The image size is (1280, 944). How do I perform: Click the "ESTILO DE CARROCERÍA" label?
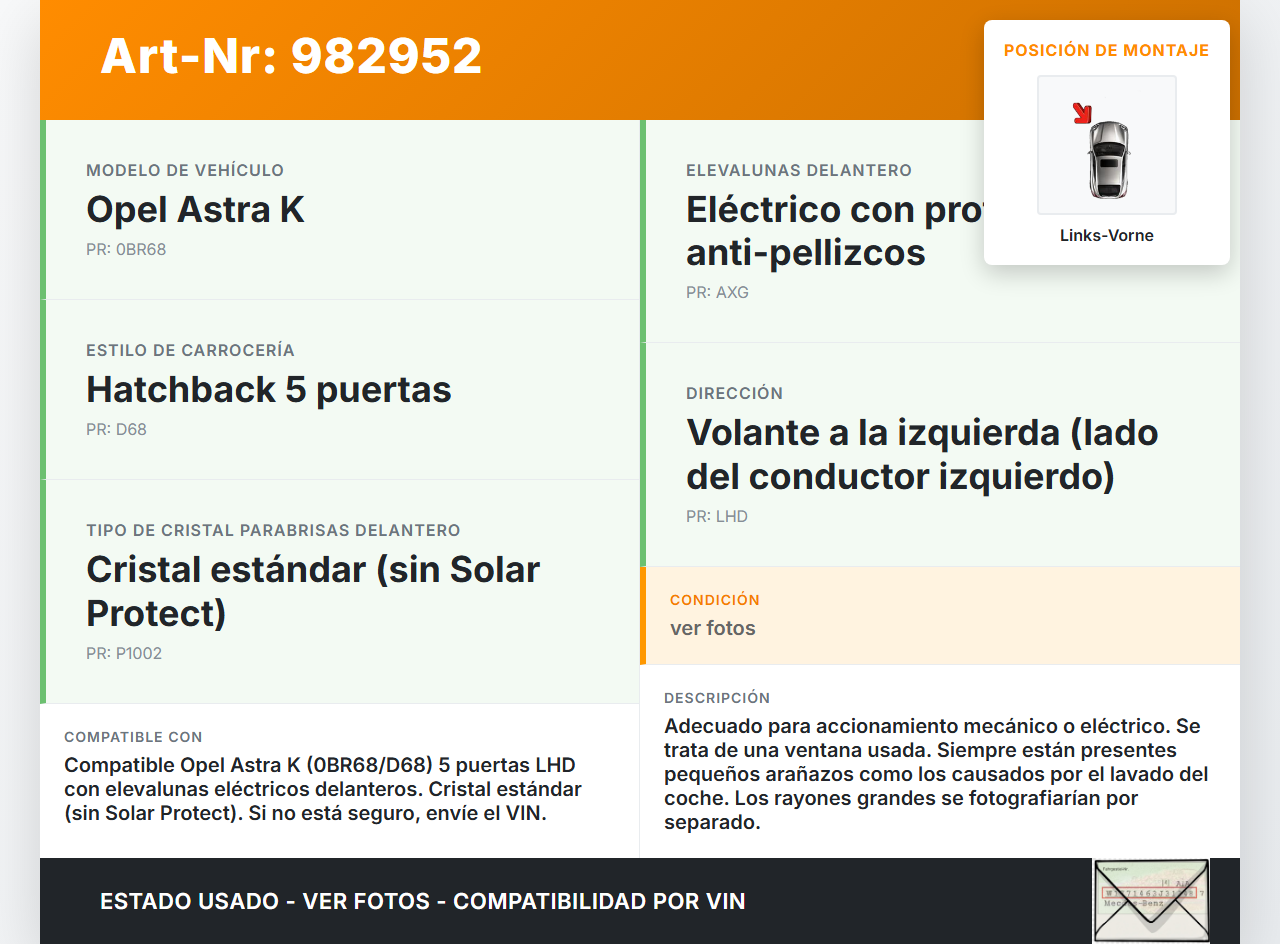[190, 351]
